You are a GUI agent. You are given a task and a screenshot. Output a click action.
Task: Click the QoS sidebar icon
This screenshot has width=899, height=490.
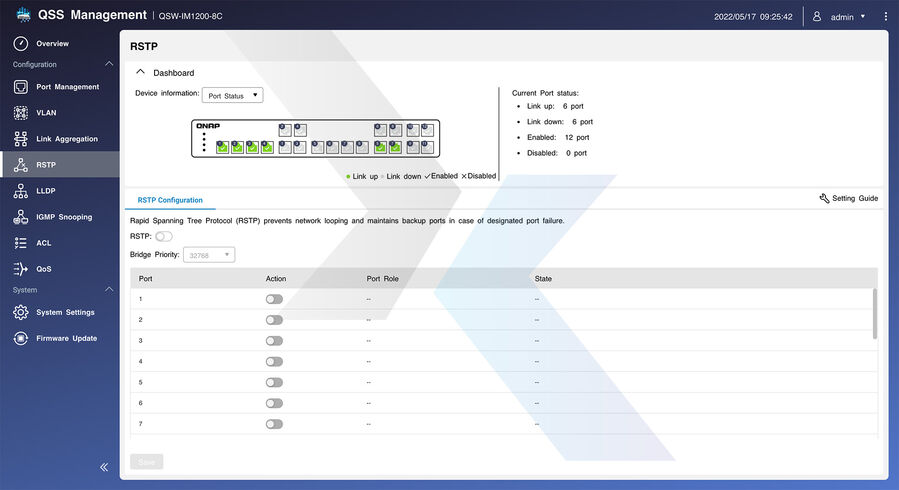pos(20,269)
